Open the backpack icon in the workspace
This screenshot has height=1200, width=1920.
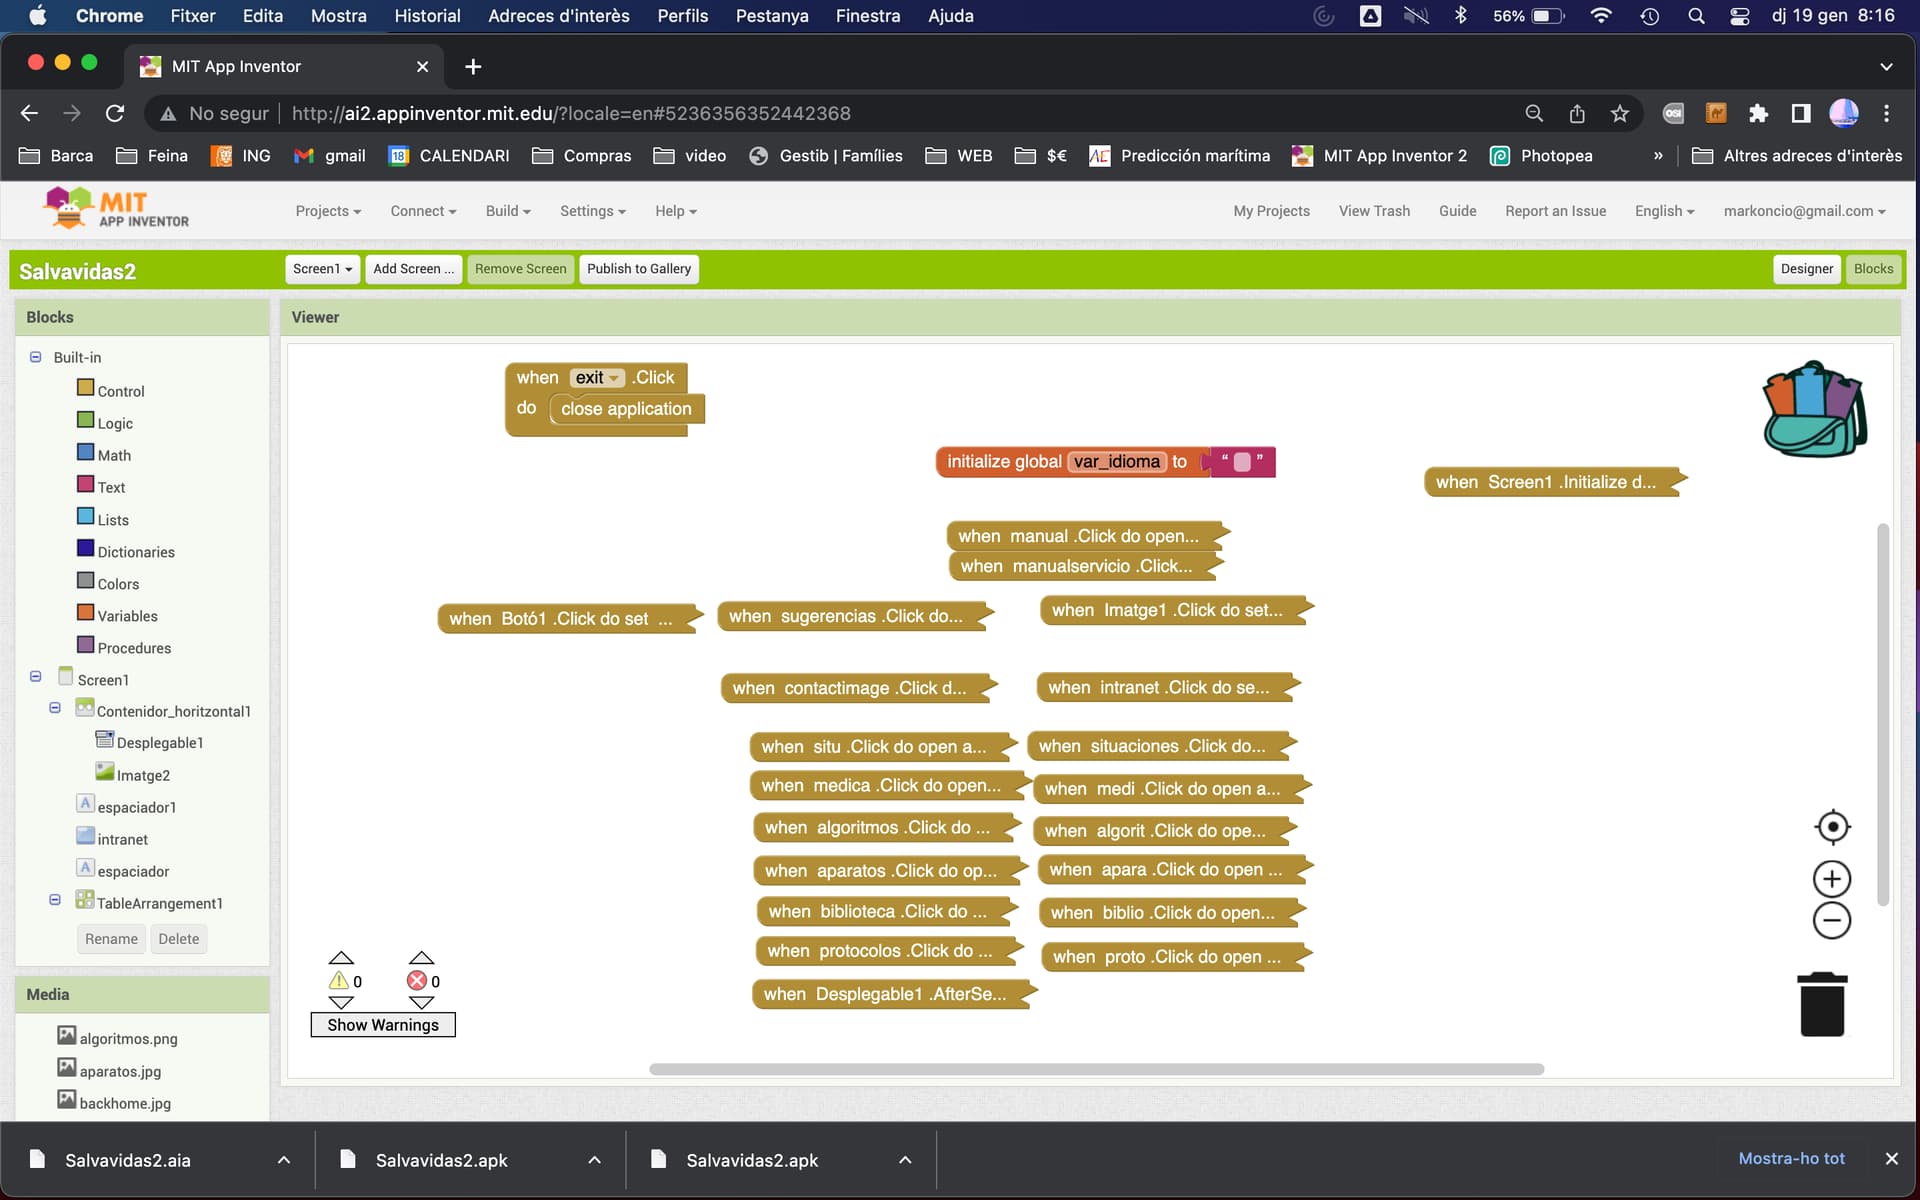coord(1814,409)
